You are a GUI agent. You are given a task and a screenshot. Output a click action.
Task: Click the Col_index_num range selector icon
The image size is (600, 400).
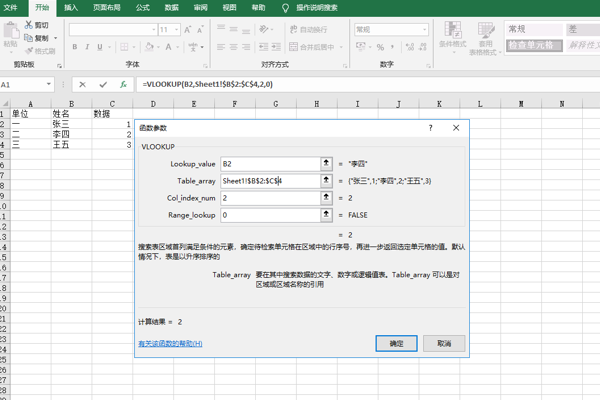[x=326, y=198]
